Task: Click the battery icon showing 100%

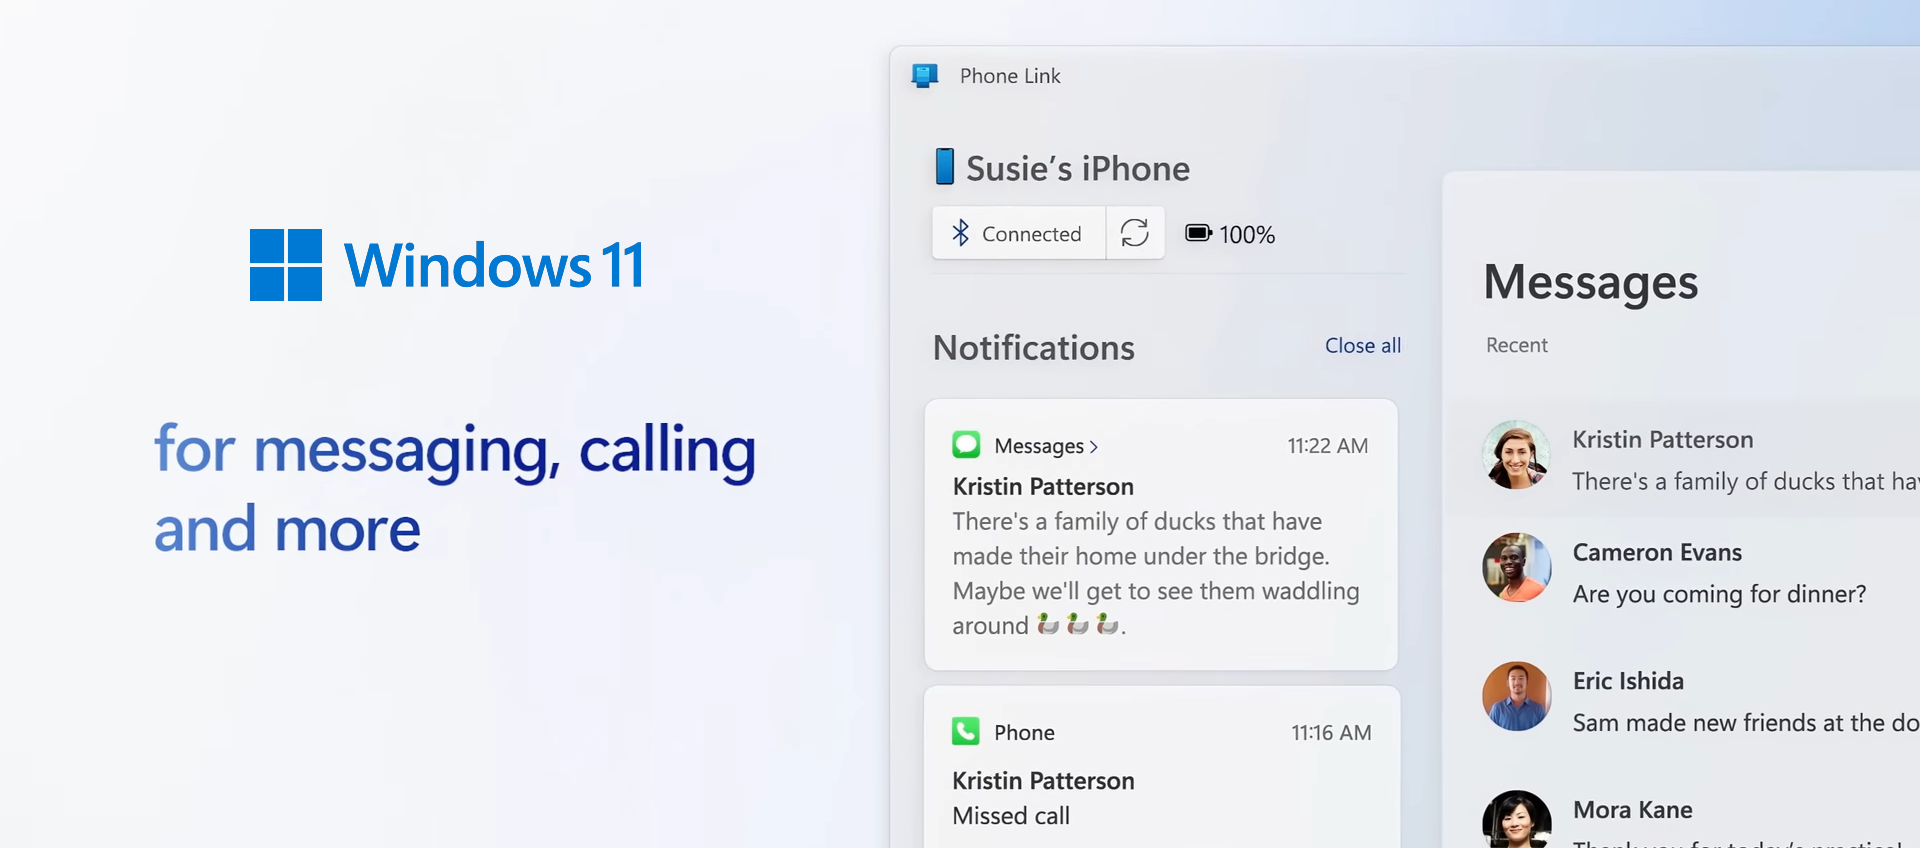Action: [1198, 233]
